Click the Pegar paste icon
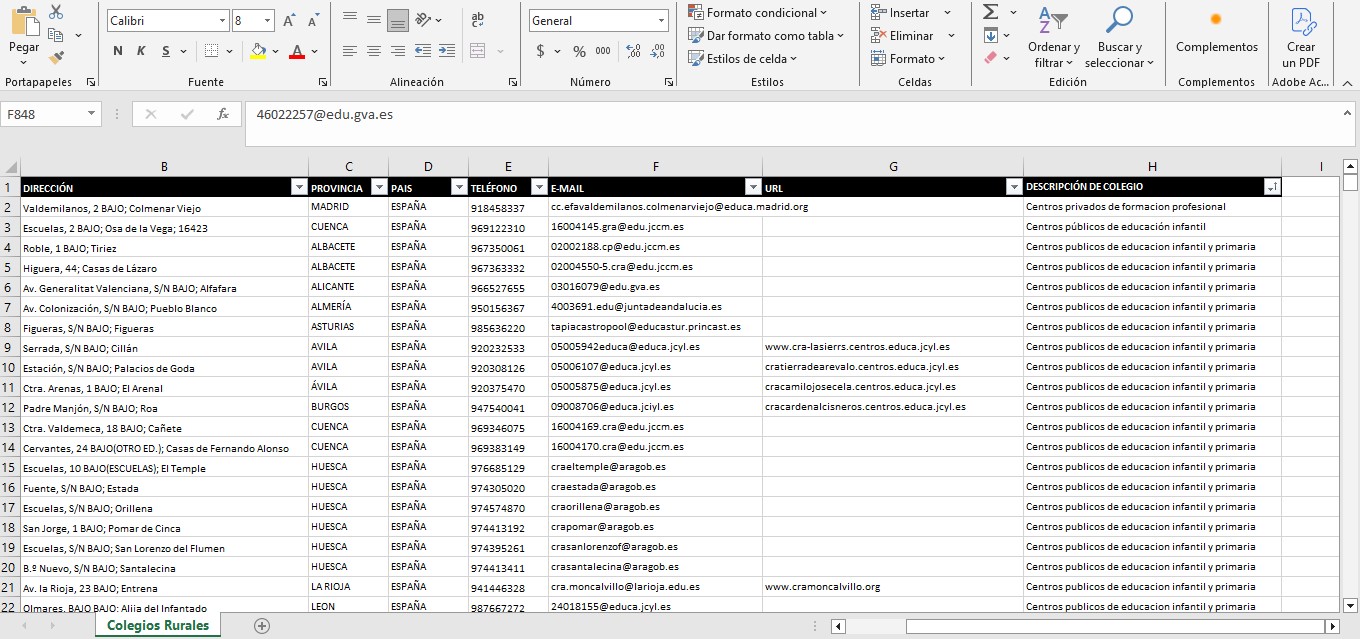The width and height of the screenshot is (1360, 639). [24, 20]
